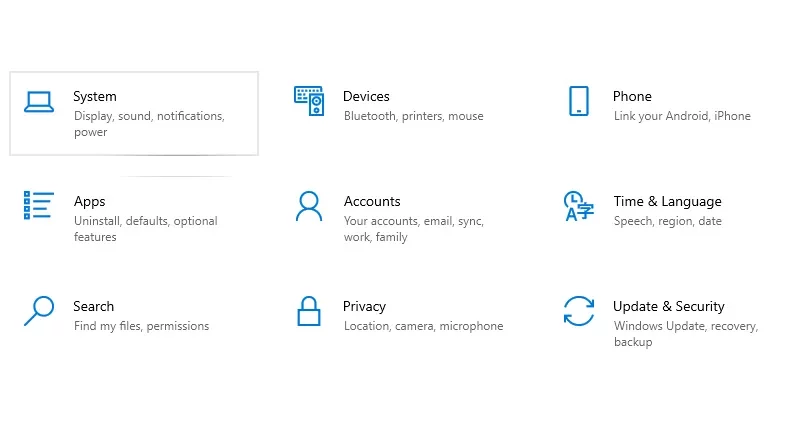Viewport: 800px width, 435px height.
Task: Click the Search magnifying glass icon
Action: pos(39,311)
